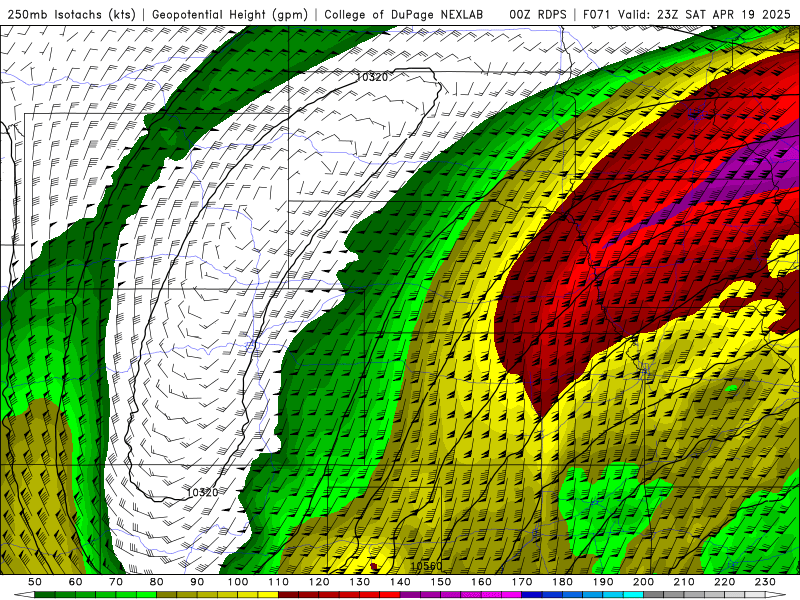The width and height of the screenshot is (800, 600).
Task: Click the '90' colorbar value
Action: 197,582
